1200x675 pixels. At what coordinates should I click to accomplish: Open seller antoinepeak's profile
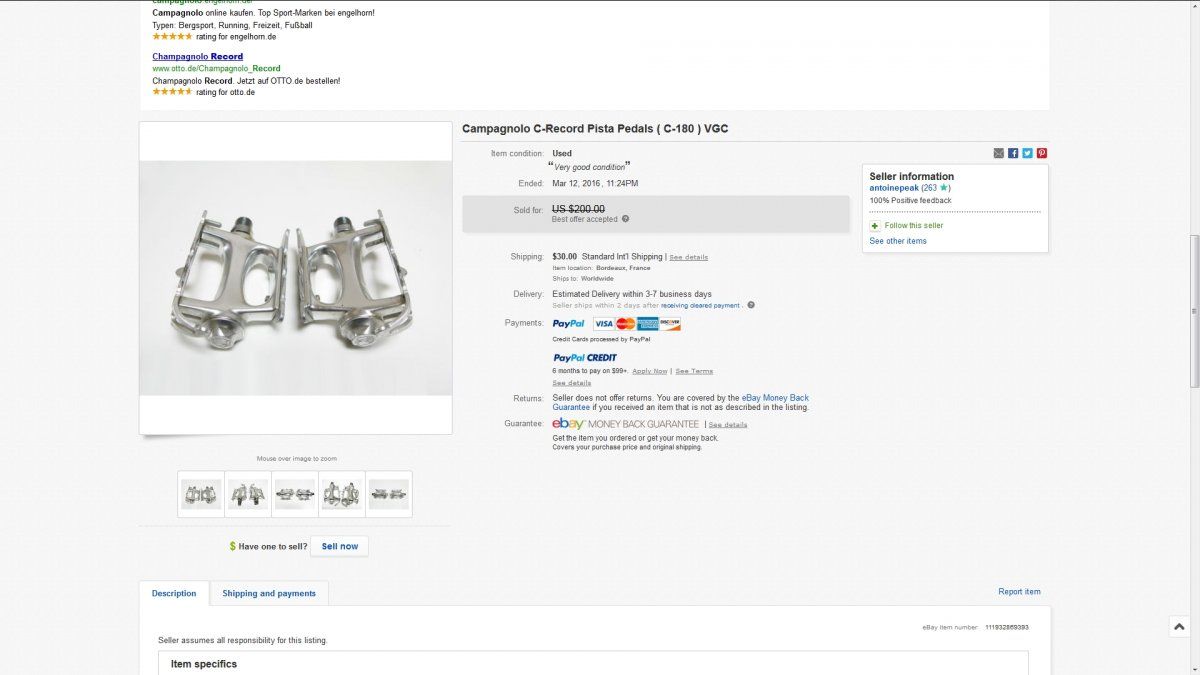pos(893,188)
